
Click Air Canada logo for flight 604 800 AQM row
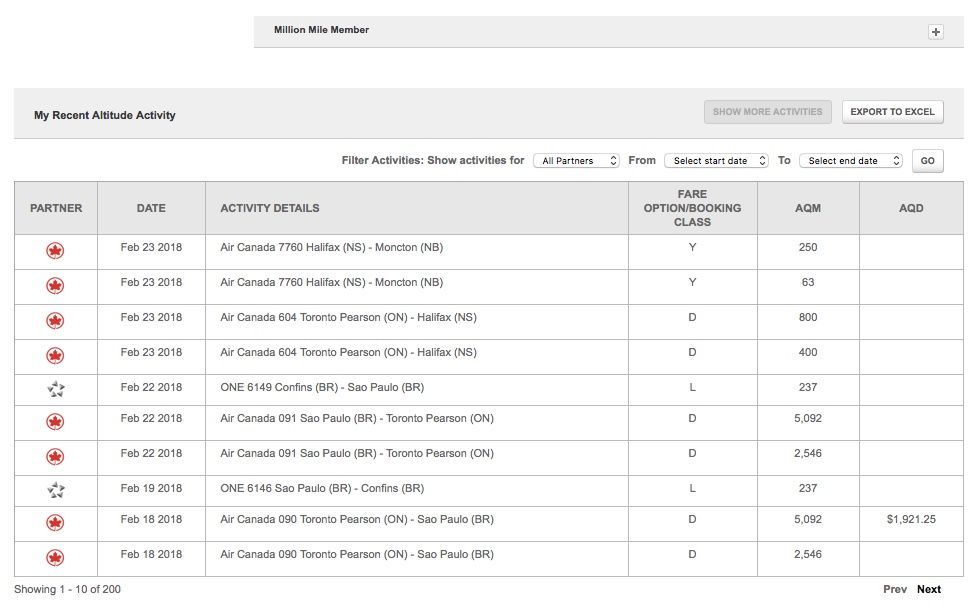[x=56, y=321]
